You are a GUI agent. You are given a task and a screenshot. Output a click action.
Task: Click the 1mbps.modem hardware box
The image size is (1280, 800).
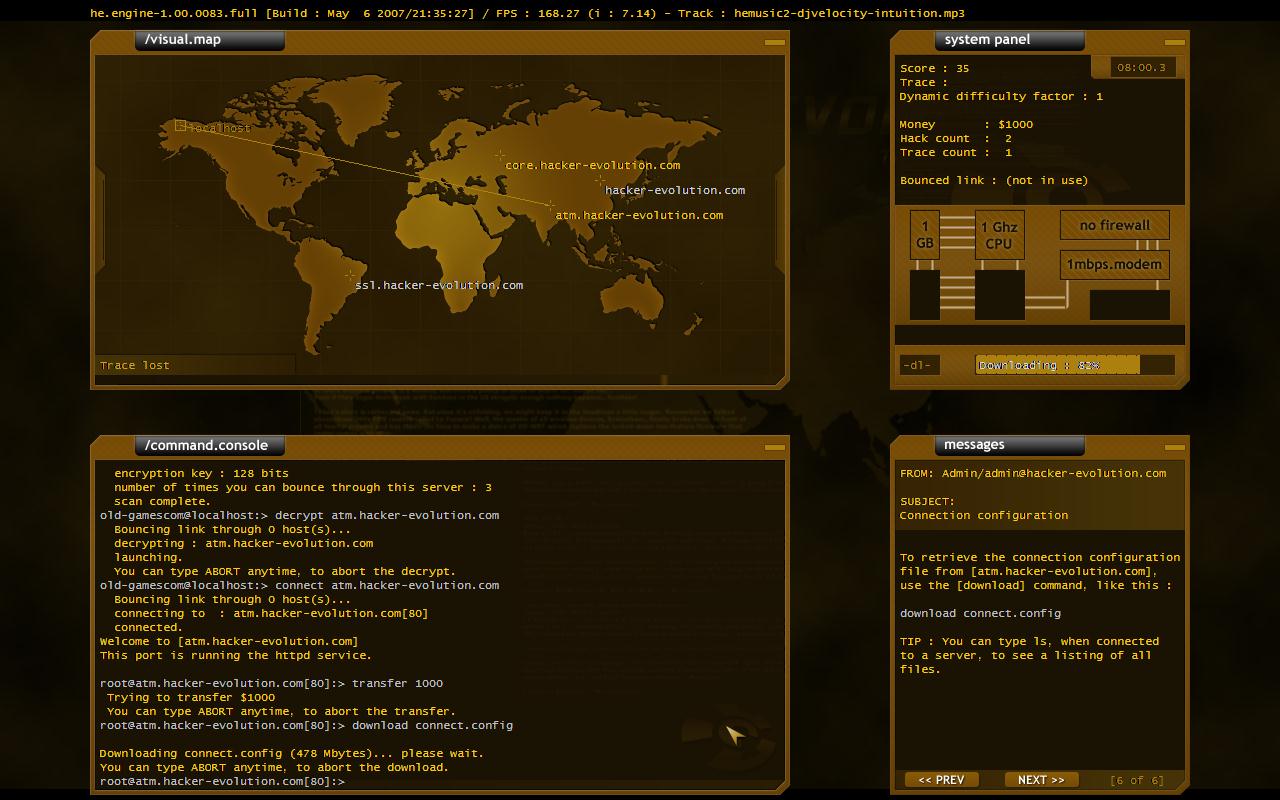point(1114,265)
